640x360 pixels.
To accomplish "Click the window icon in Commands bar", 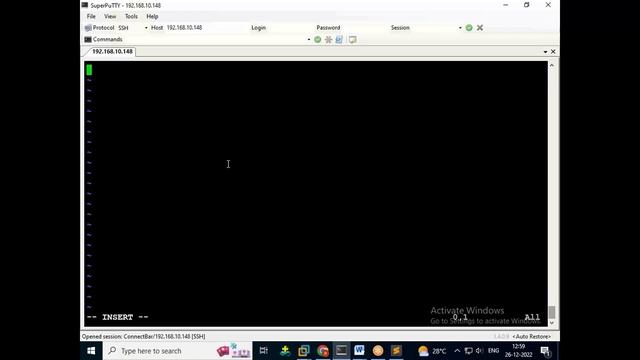I will pyautogui.click(x=352, y=40).
